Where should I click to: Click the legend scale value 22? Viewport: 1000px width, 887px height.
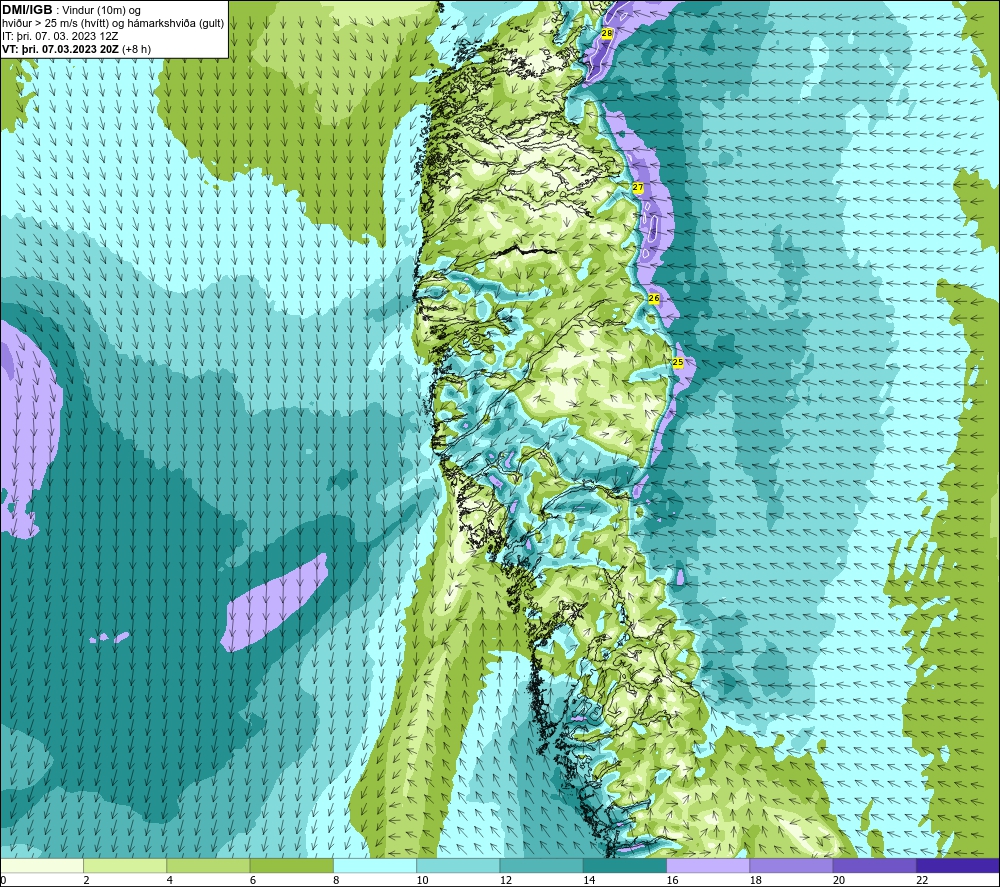[922, 880]
